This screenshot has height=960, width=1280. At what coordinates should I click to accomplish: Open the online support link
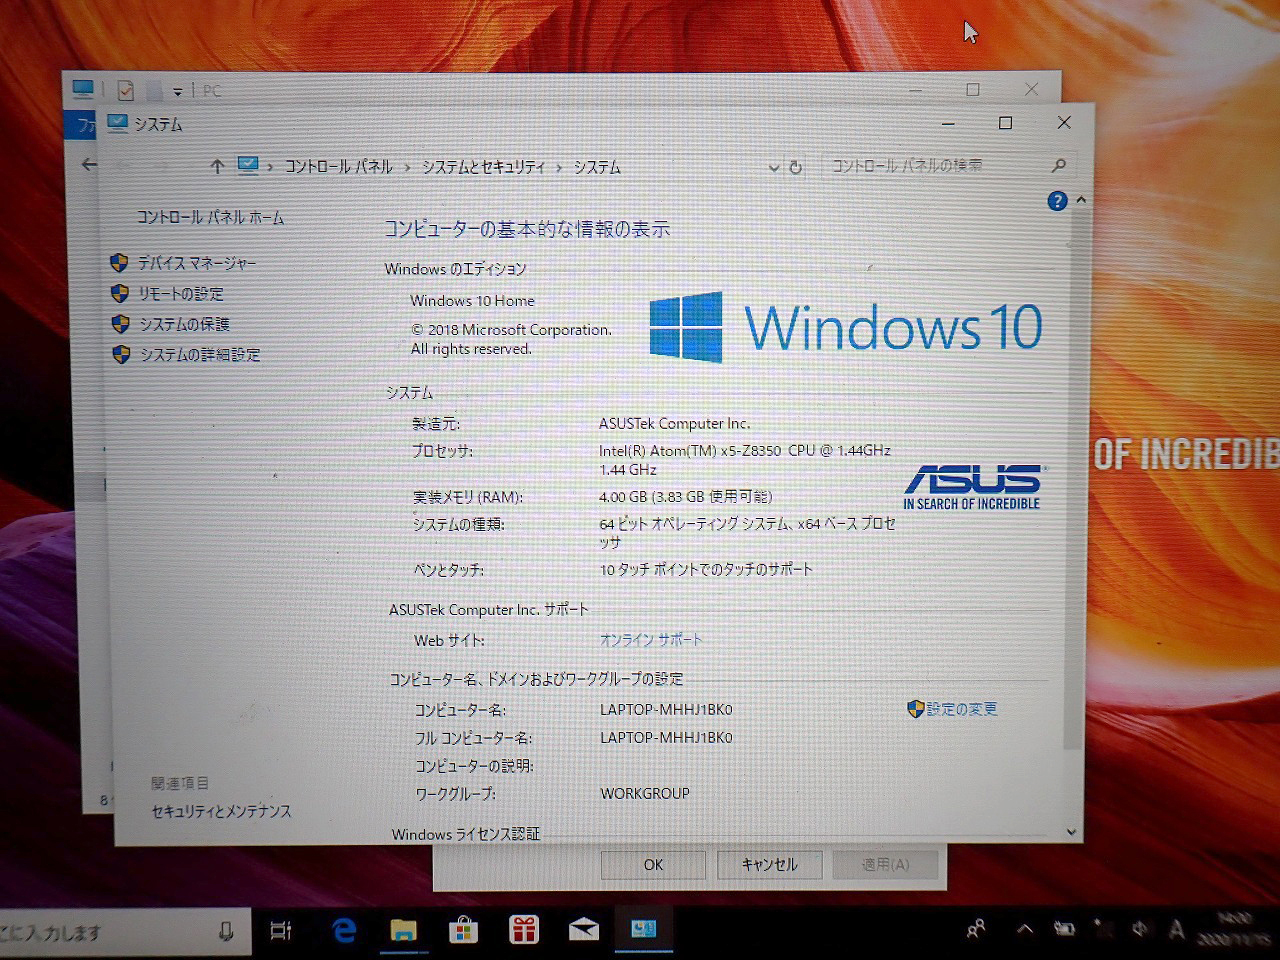pyautogui.click(x=651, y=639)
